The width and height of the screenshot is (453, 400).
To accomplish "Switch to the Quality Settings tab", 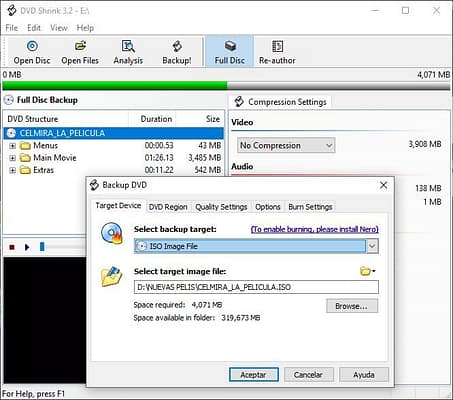I will tap(221, 207).
